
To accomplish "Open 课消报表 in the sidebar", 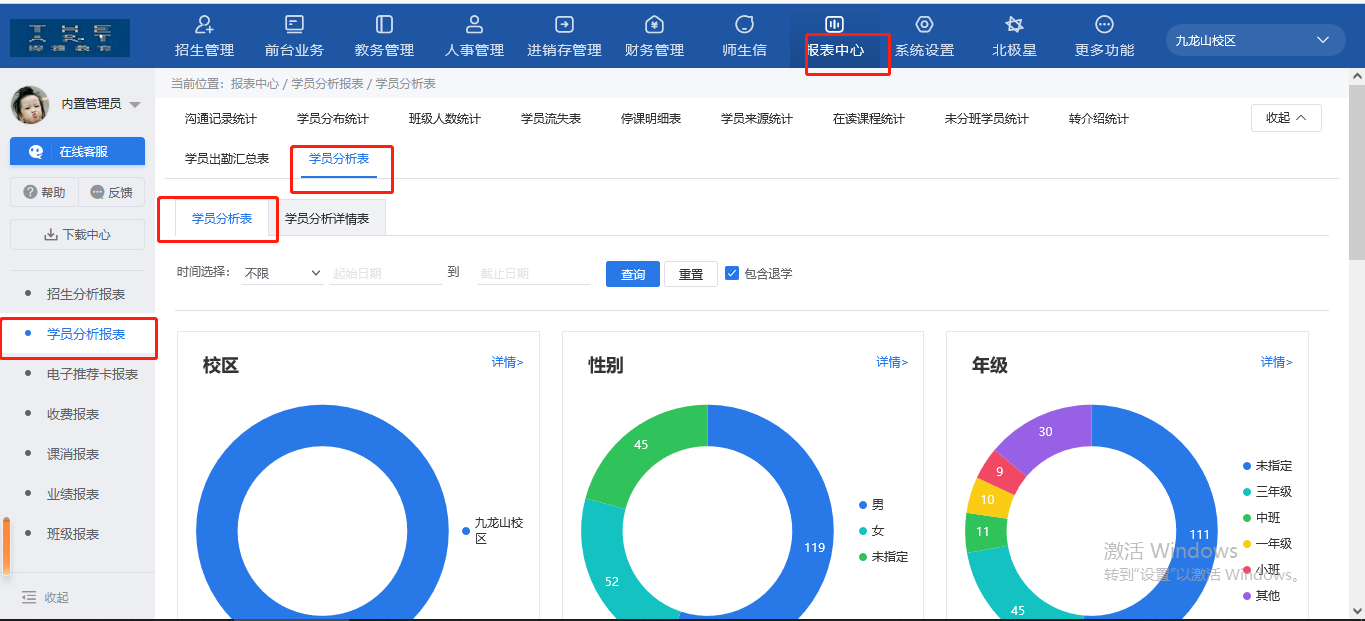I will point(73,454).
